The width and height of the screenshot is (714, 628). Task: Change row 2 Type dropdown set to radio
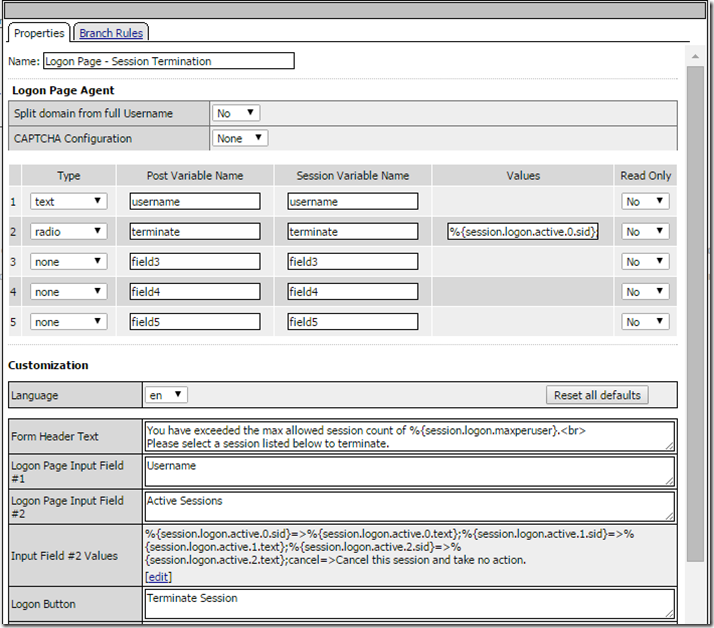(x=68, y=231)
